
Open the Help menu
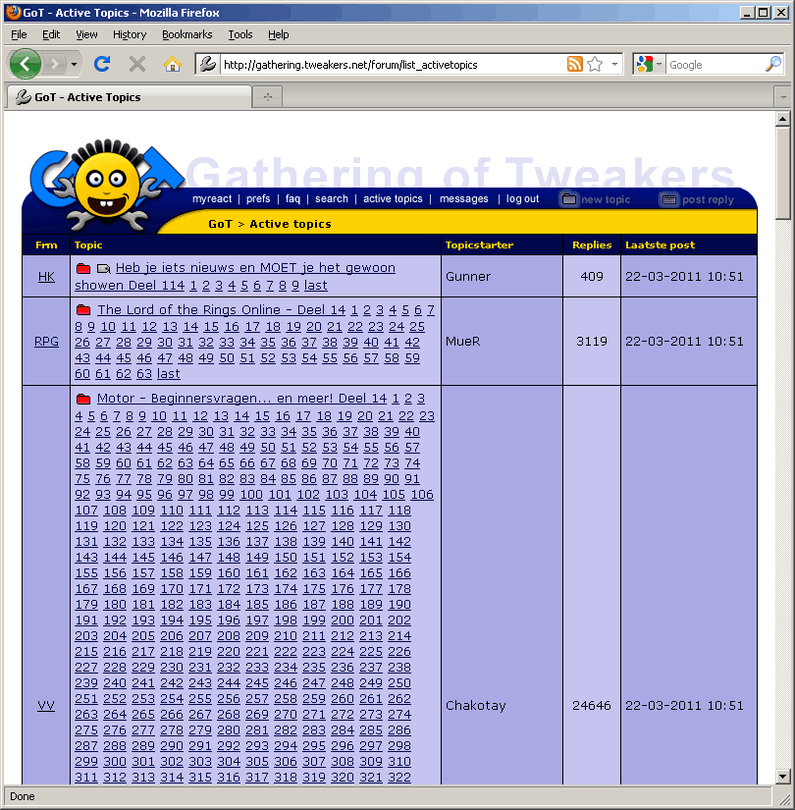pos(278,35)
